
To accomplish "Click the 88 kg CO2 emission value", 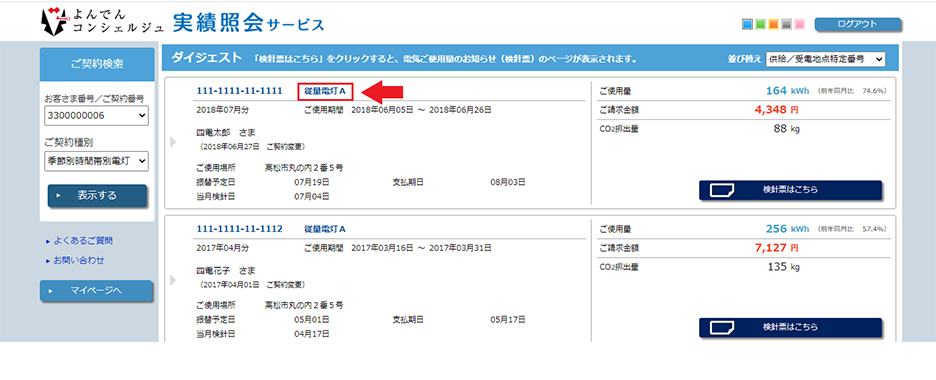I will [786, 129].
